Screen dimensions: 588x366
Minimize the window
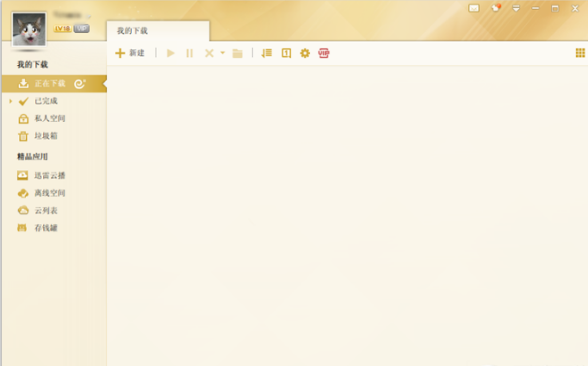(x=536, y=8)
